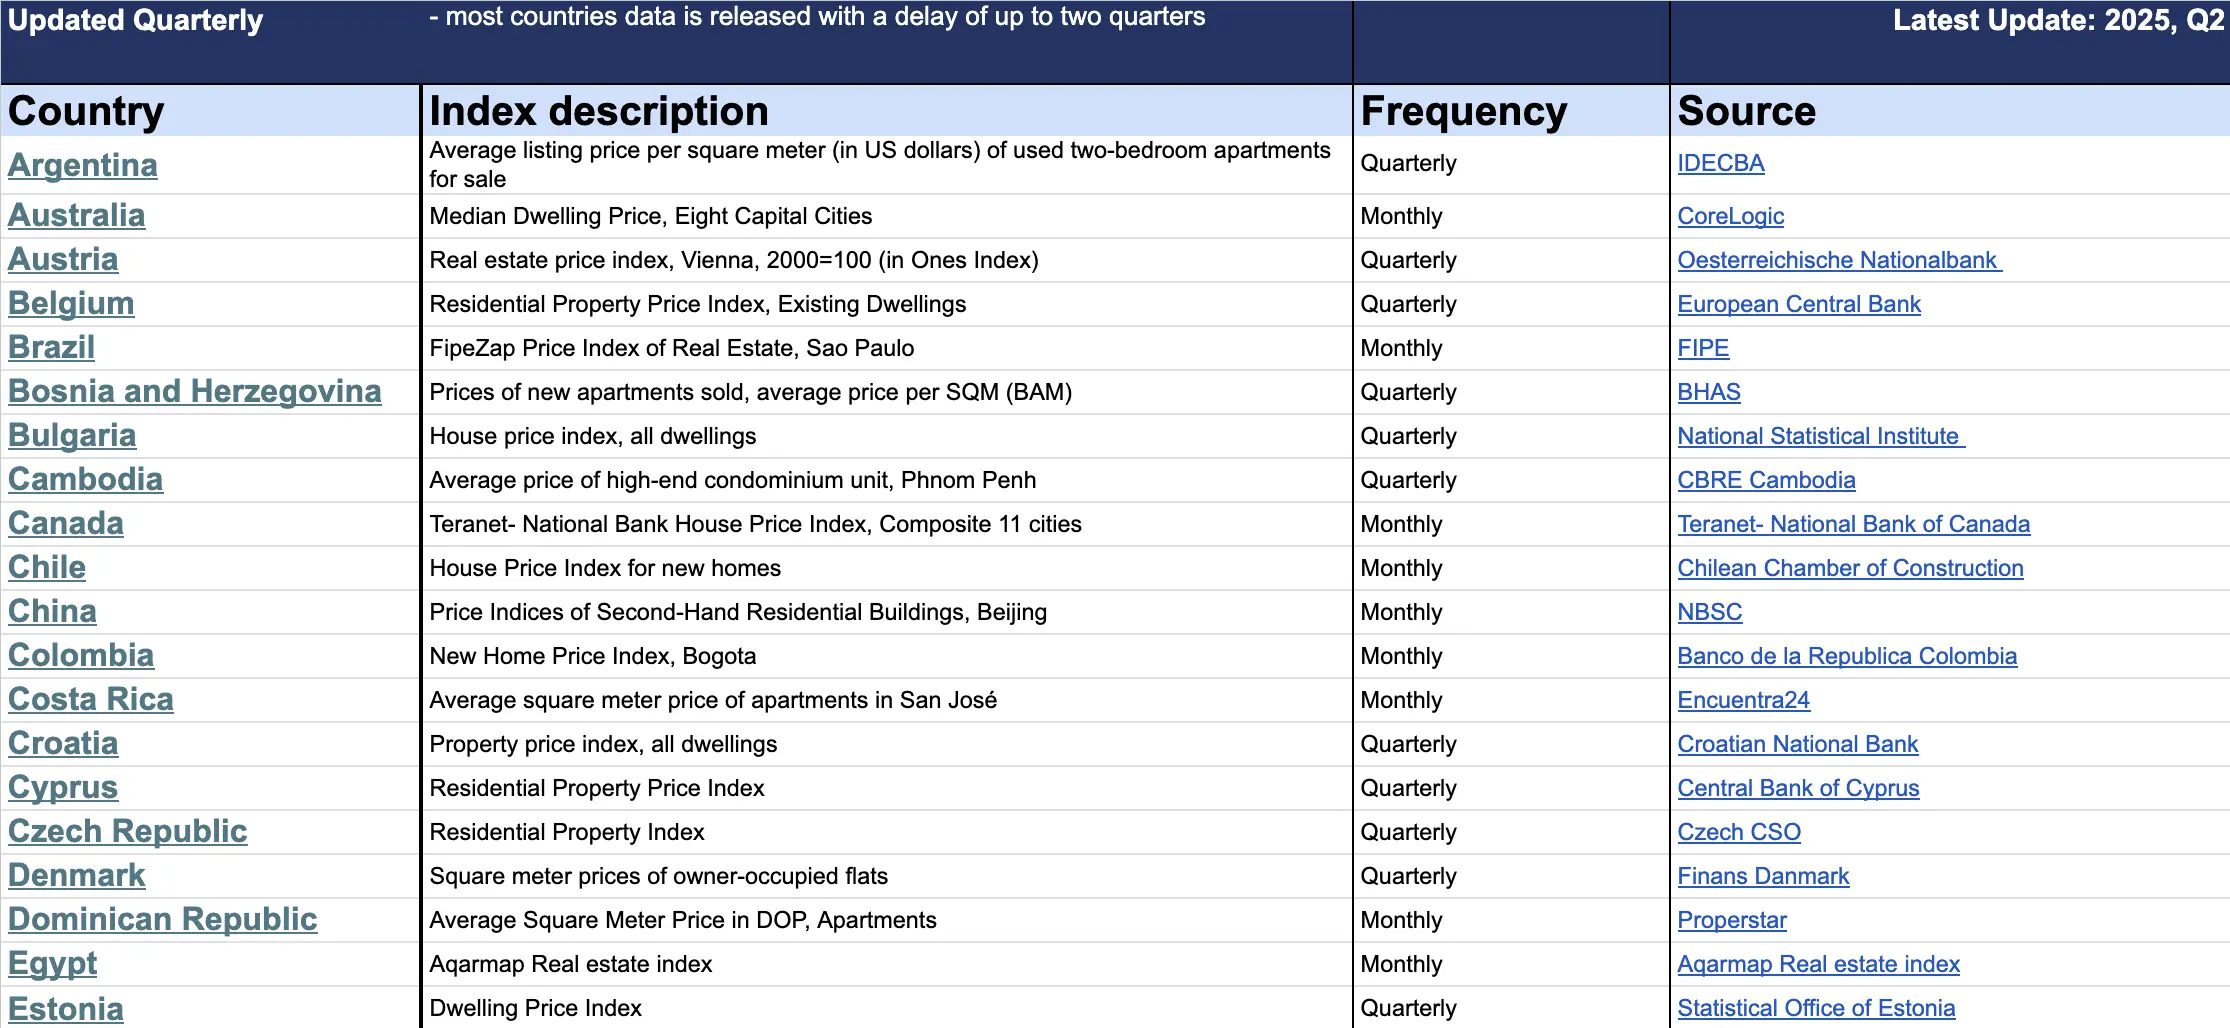Open the FIPE source link
The width and height of the screenshot is (2230, 1028).
point(1702,348)
